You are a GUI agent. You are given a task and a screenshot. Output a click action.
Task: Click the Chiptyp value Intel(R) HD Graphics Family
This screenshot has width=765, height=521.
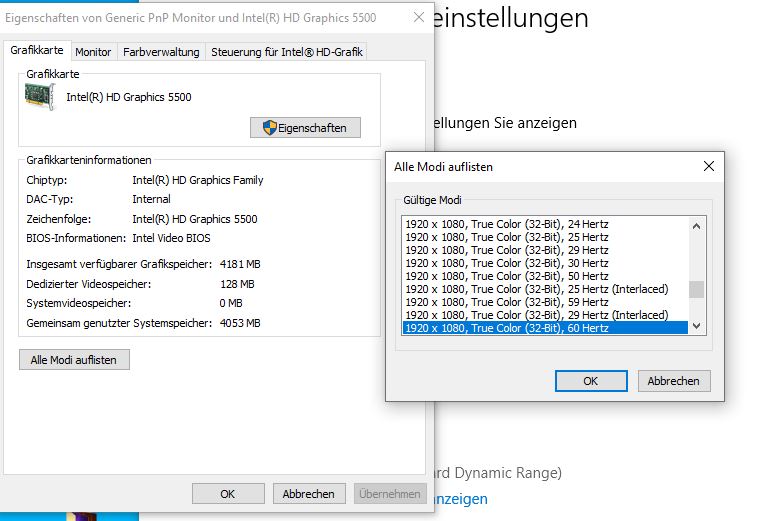(198, 180)
